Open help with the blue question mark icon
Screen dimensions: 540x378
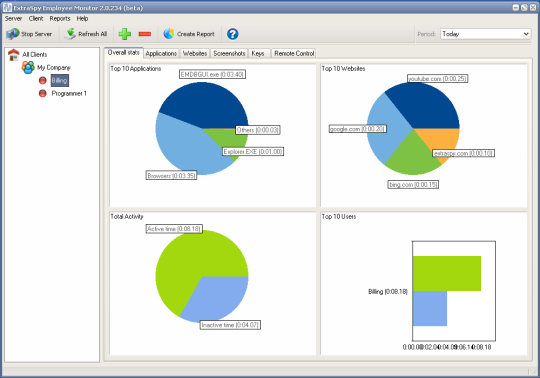click(x=232, y=34)
